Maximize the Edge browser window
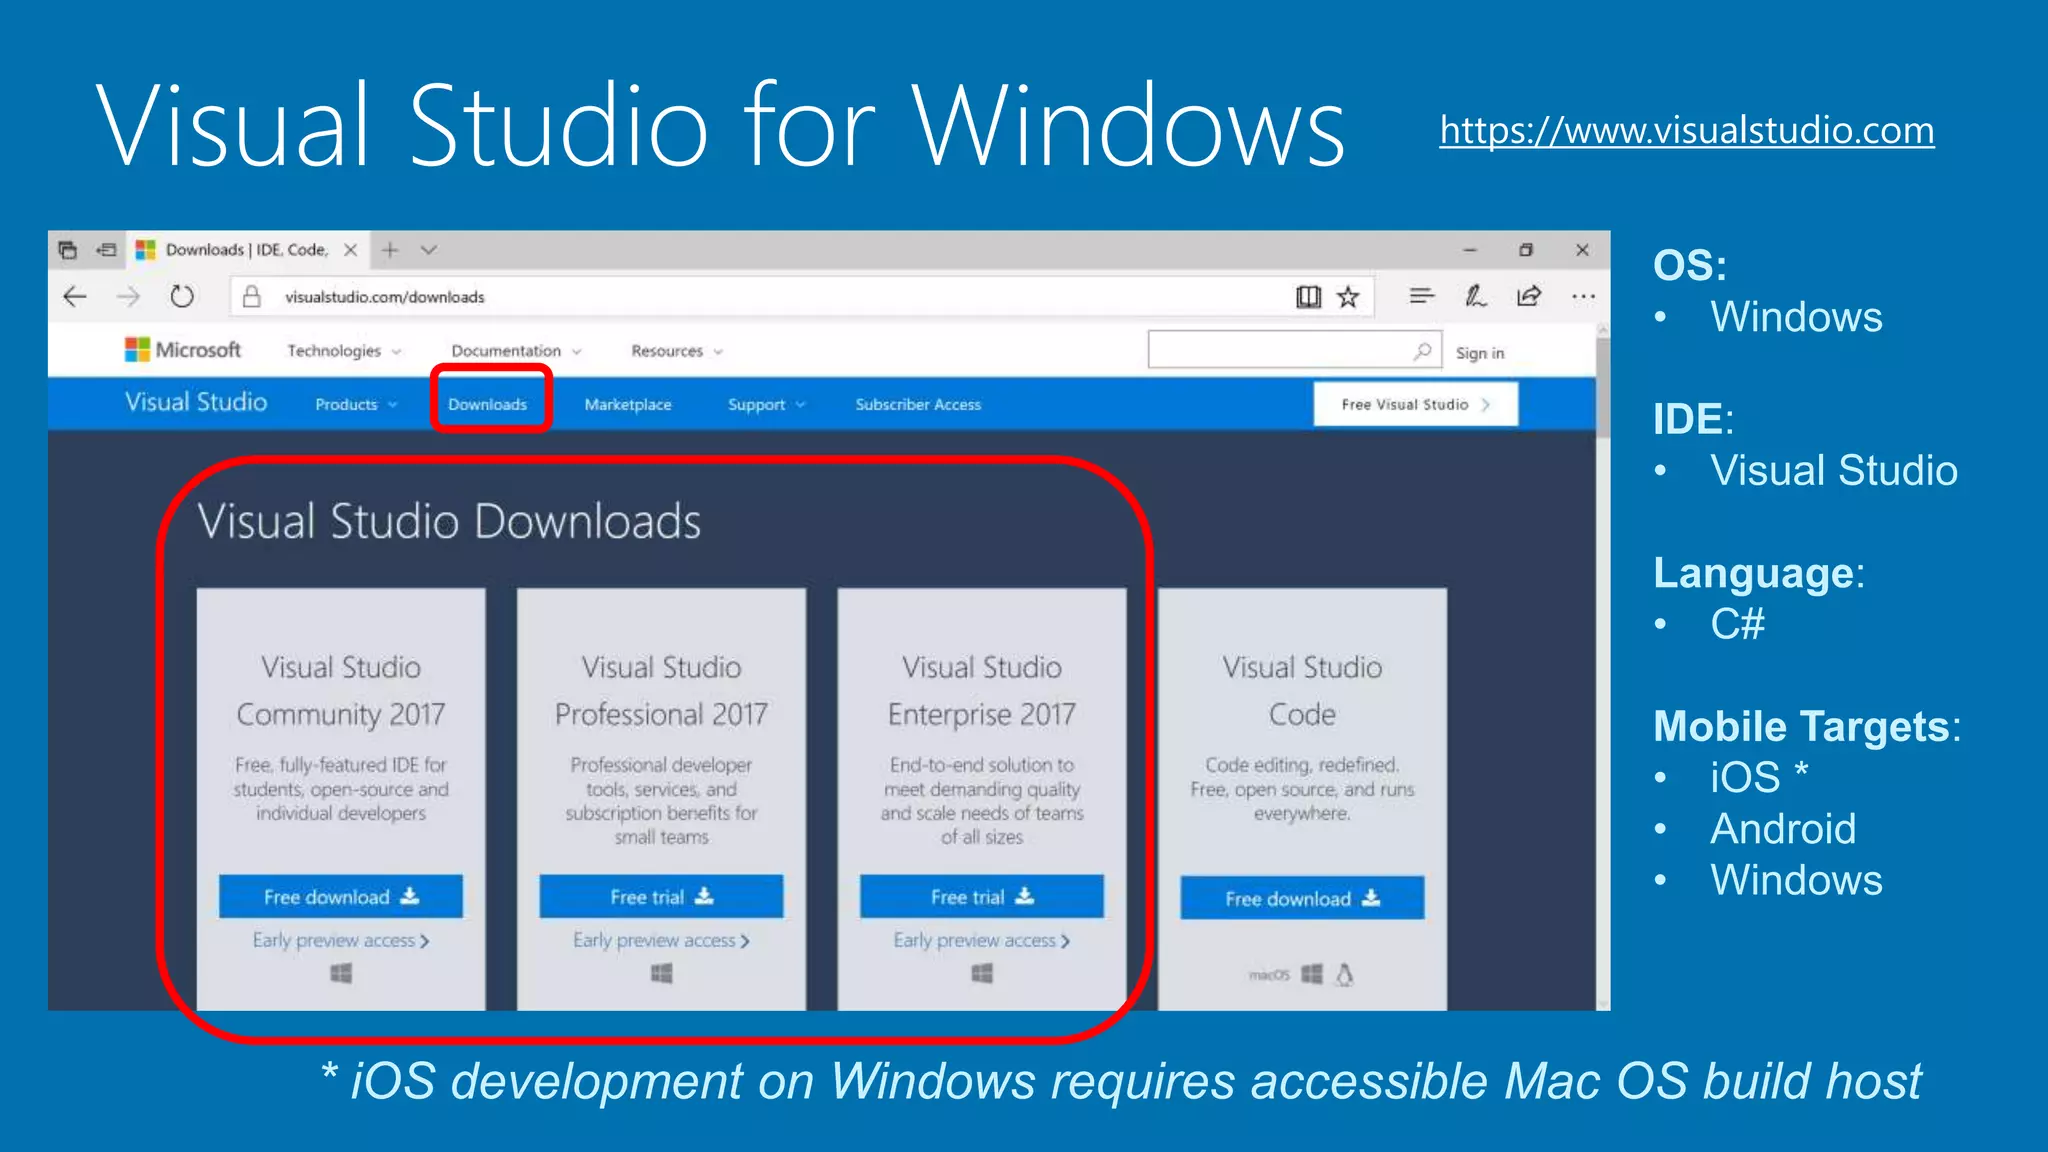 (x=1526, y=250)
